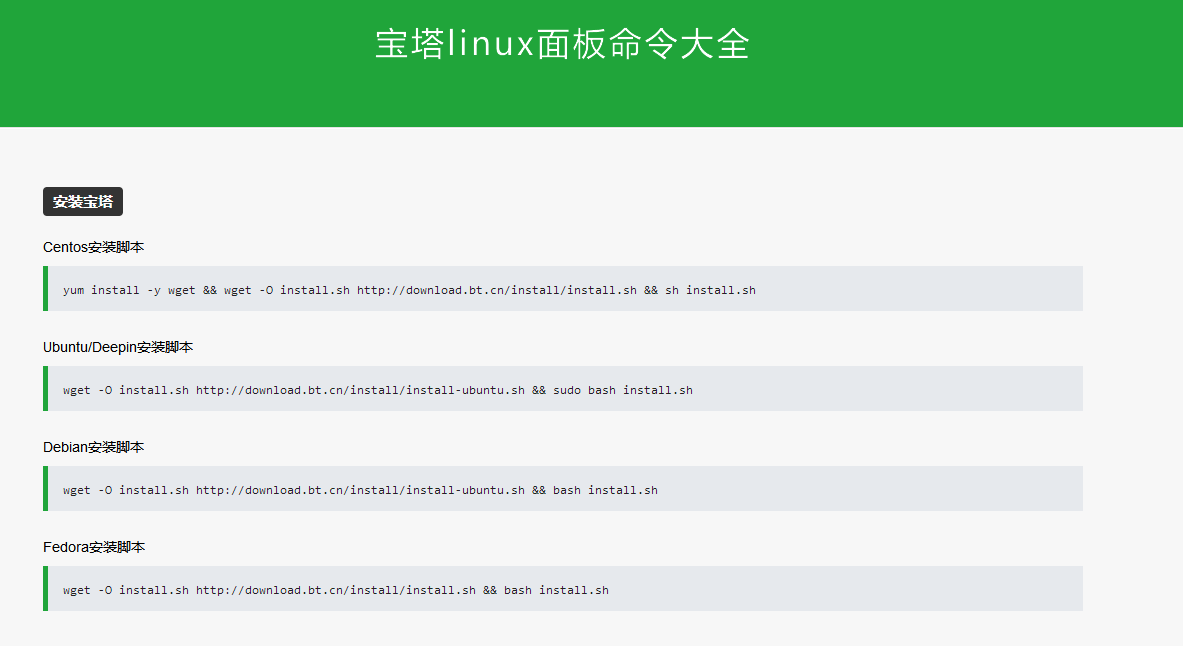This screenshot has height=646, width=1183.
Task: Click the Centos安装脚本 heading
Action: coord(94,248)
